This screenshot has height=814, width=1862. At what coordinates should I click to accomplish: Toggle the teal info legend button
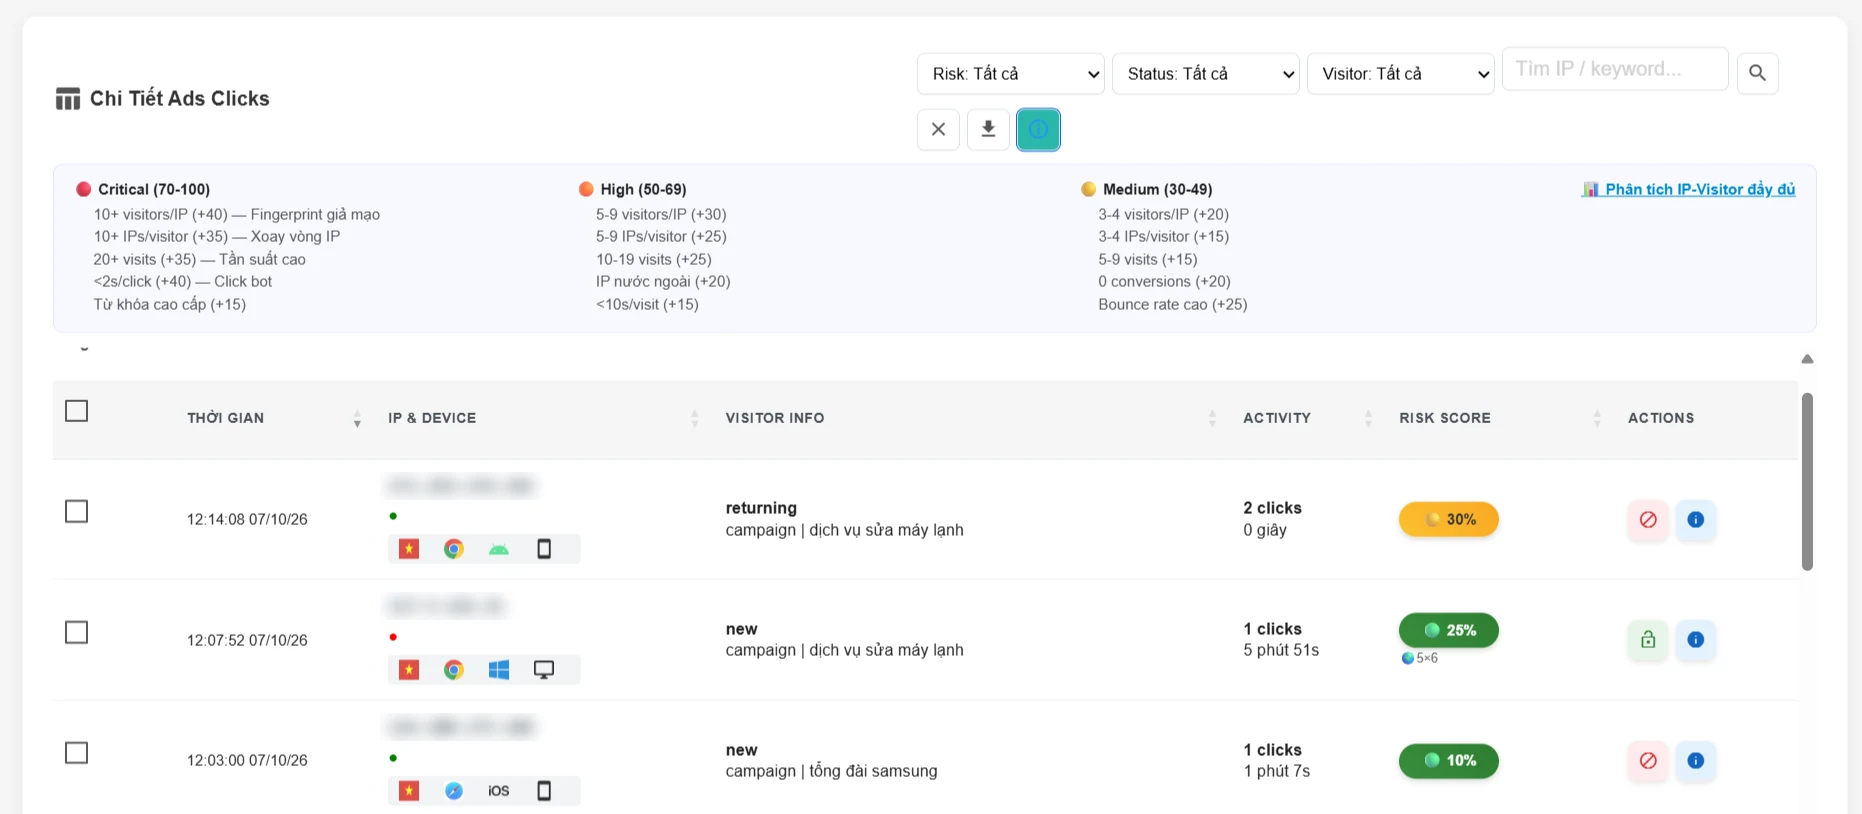[x=1038, y=129]
